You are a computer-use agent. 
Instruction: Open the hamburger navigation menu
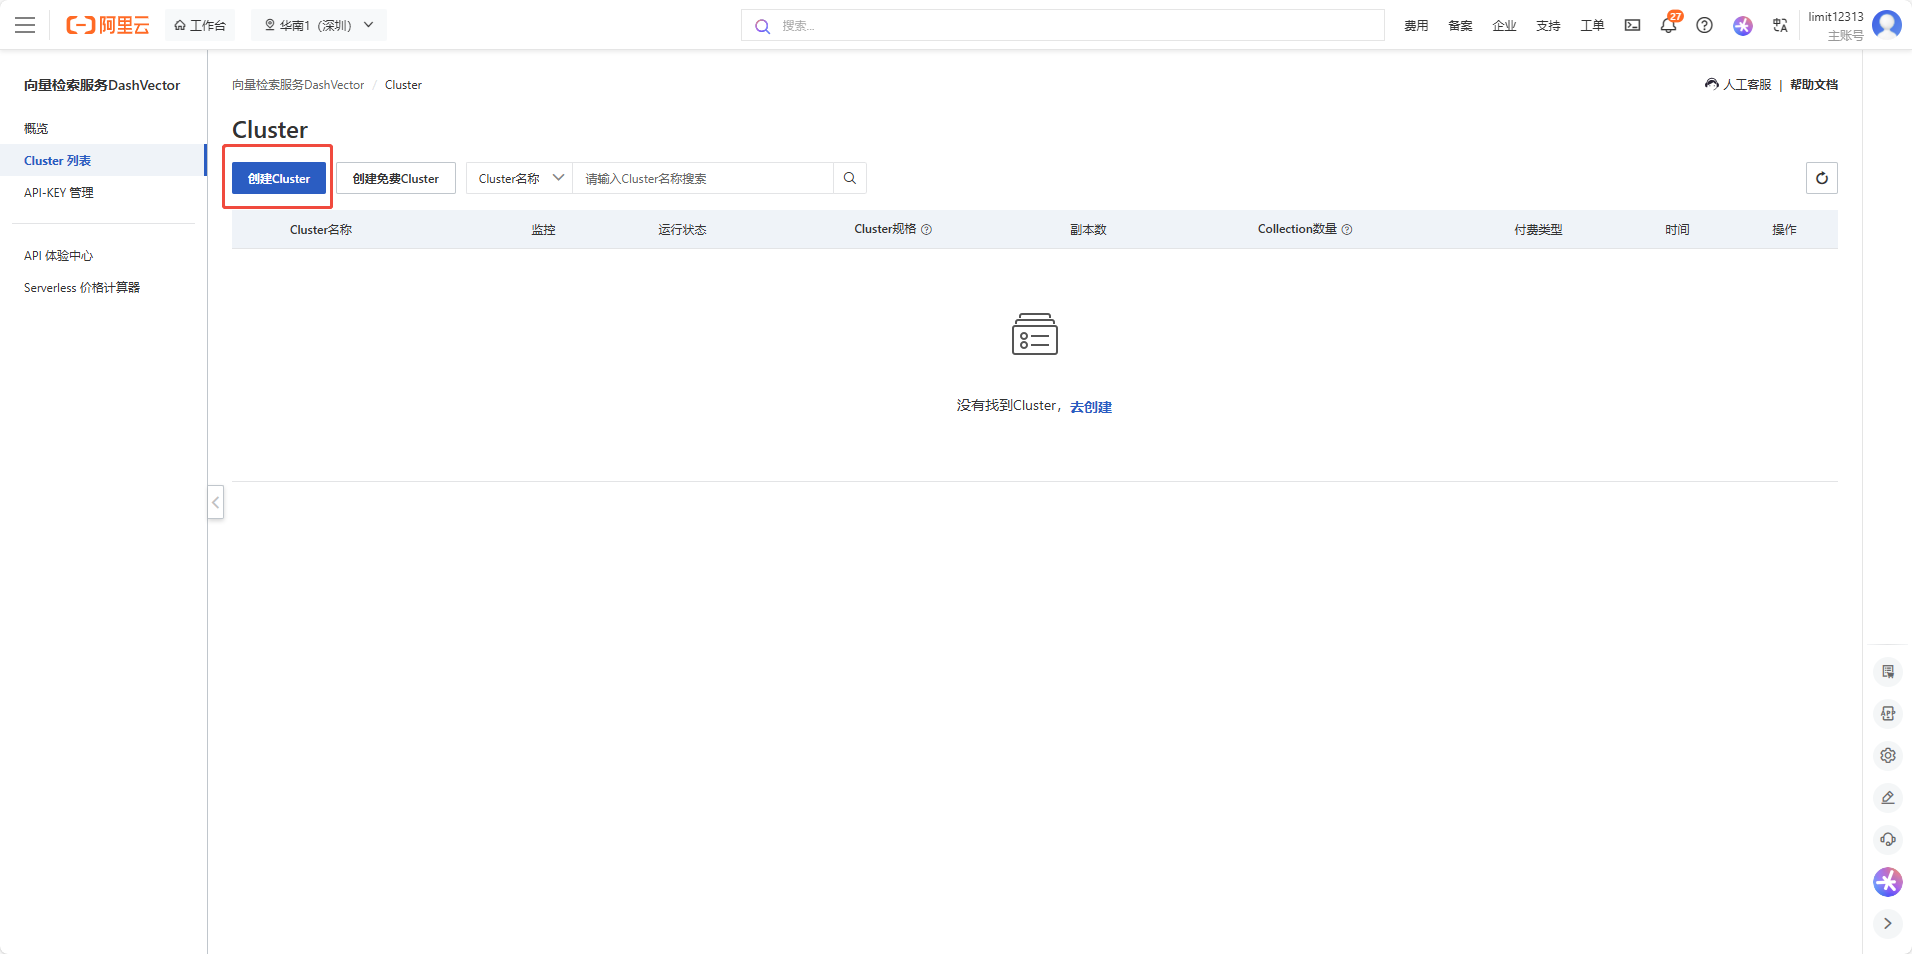pyautogui.click(x=25, y=25)
